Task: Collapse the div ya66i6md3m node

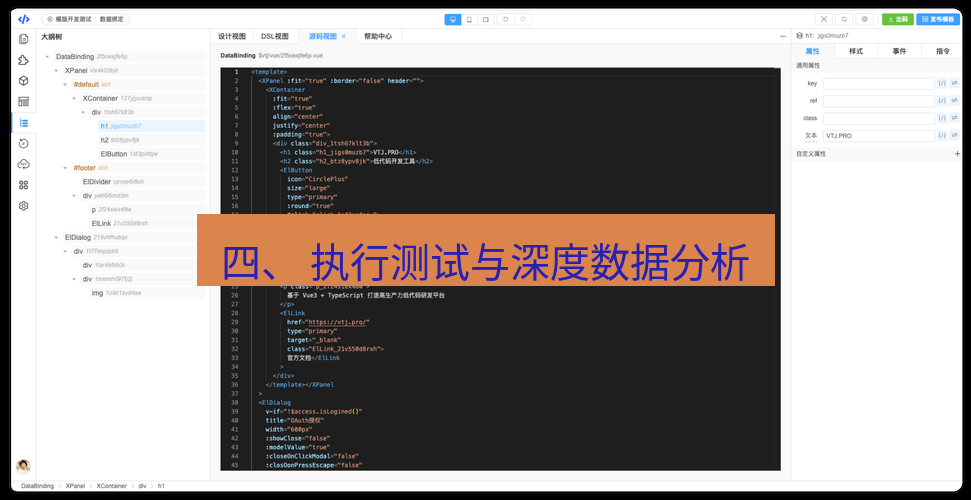Action: pos(74,196)
